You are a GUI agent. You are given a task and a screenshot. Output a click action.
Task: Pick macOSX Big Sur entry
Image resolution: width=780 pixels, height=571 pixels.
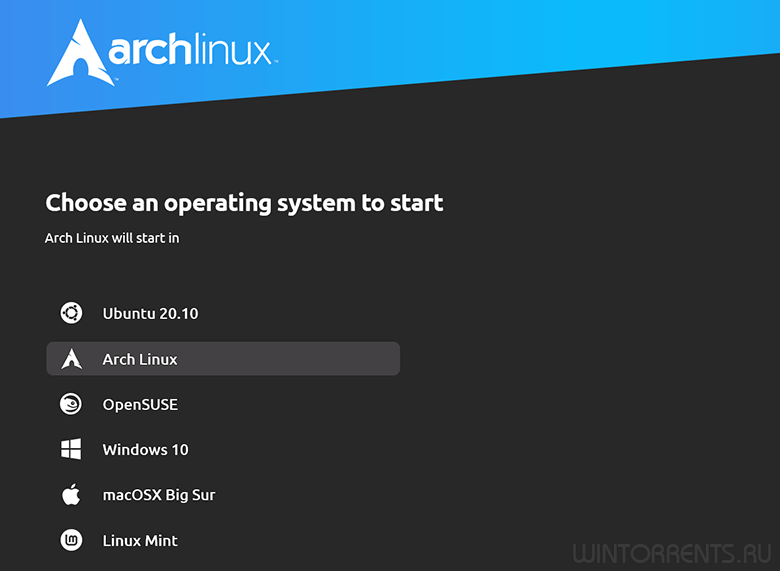pos(159,495)
